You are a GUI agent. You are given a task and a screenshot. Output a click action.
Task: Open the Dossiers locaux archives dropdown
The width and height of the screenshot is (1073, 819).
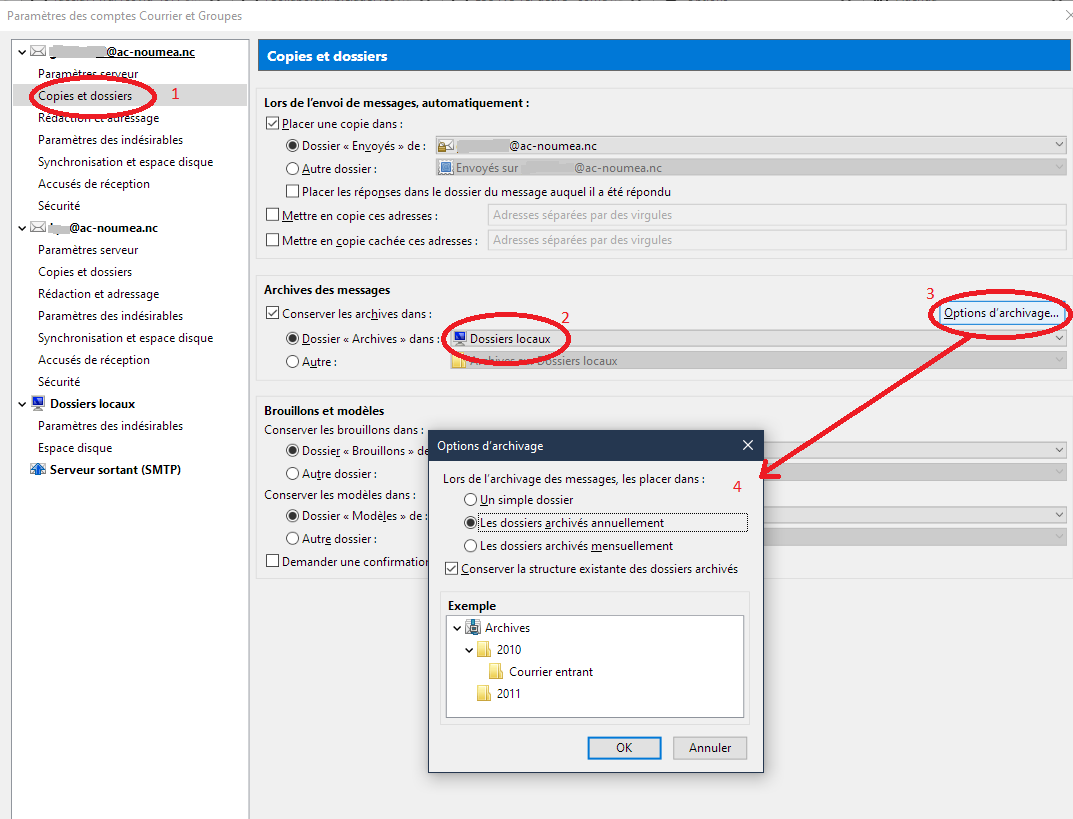click(757, 339)
